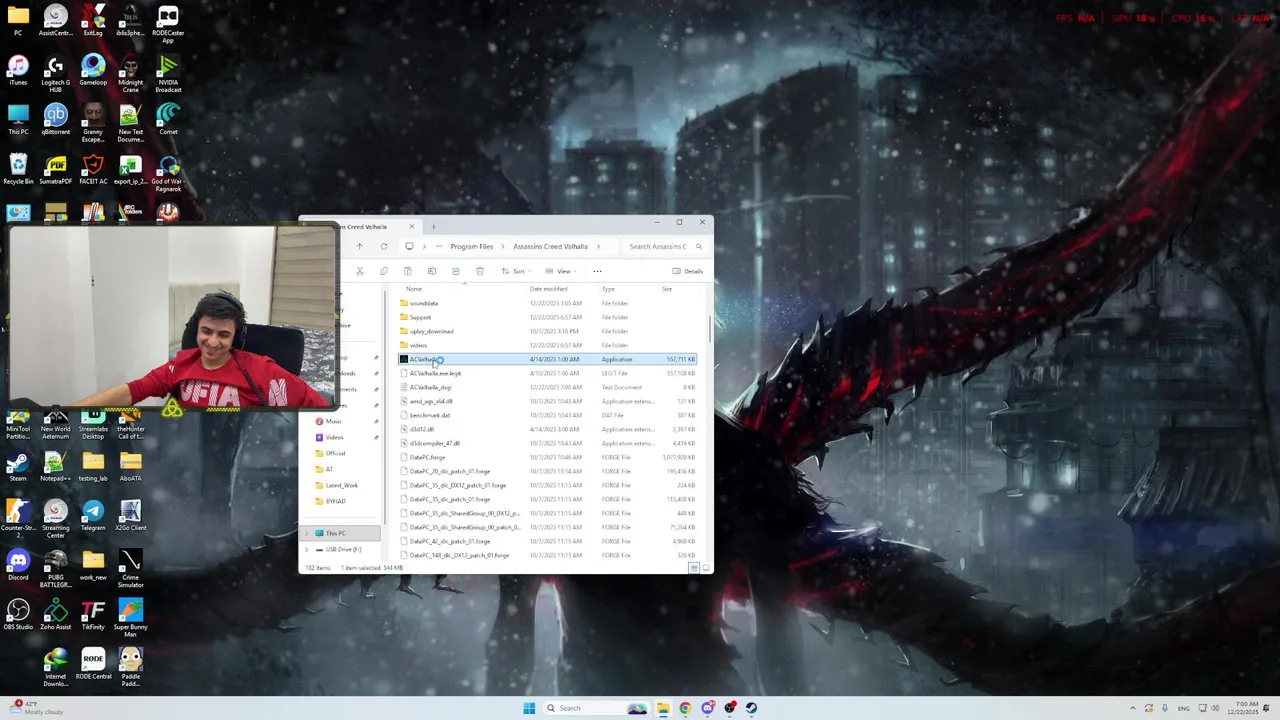
Task: Open Latest_Work folder in sidebar
Action: point(341,485)
